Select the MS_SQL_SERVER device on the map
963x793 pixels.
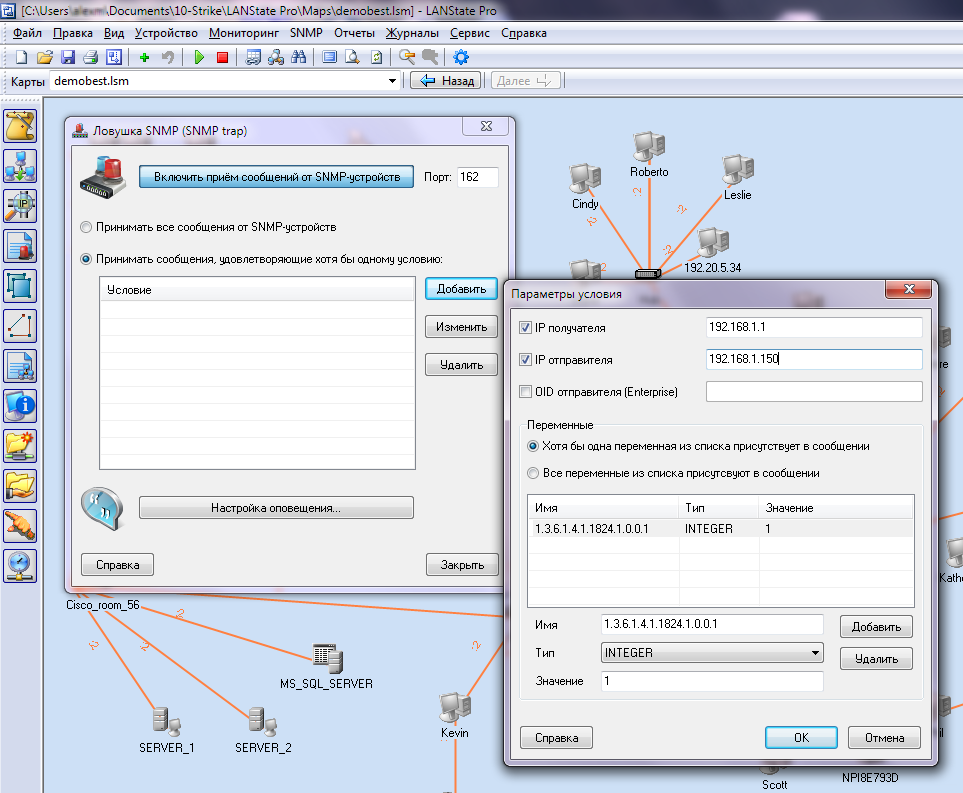pos(327,658)
